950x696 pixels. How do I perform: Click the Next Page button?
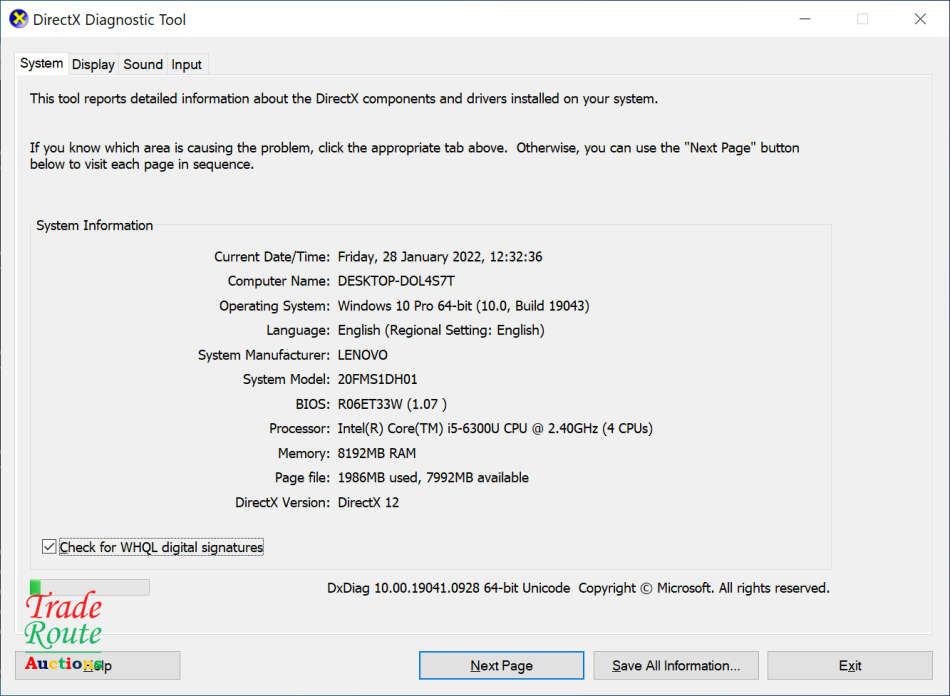pos(501,665)
